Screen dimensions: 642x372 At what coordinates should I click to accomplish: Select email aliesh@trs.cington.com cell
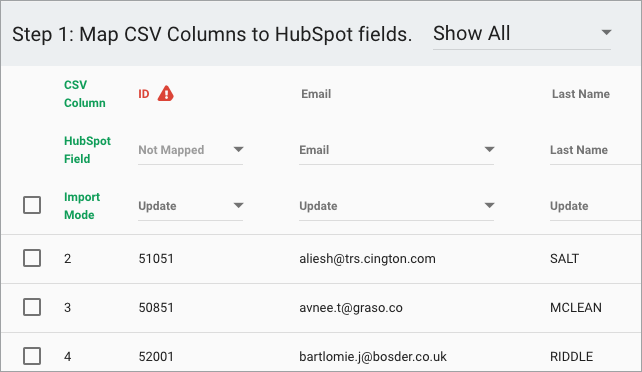pyautogui.click(x=367, y=259)
